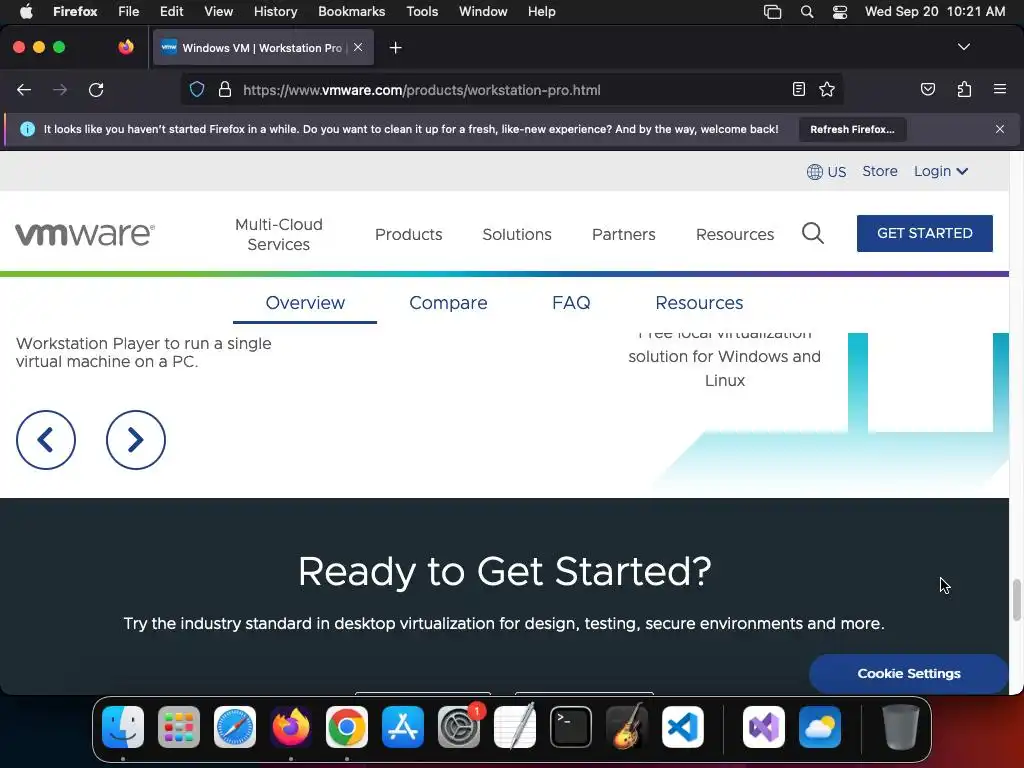Click the VMware logo
1024x768 pixels.
pos(85,234)
